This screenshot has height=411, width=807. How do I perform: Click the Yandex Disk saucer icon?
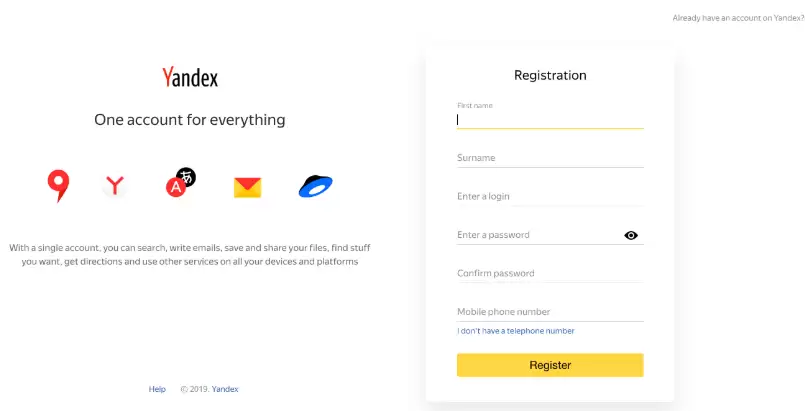(x=315, y=185)
